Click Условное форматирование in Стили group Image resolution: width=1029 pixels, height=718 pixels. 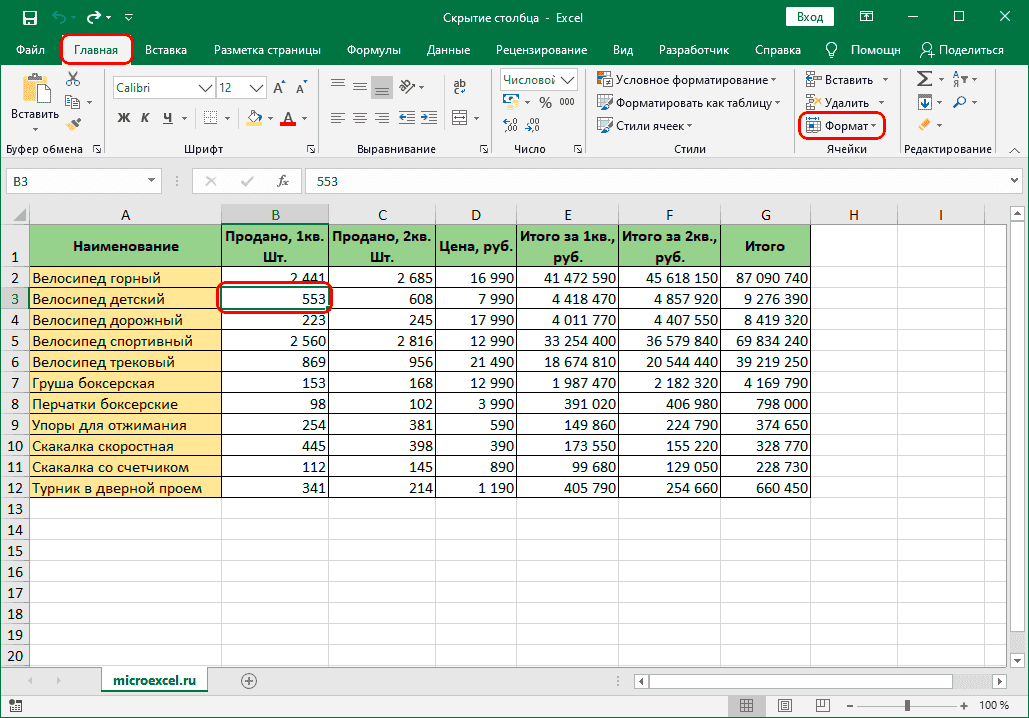678,78
